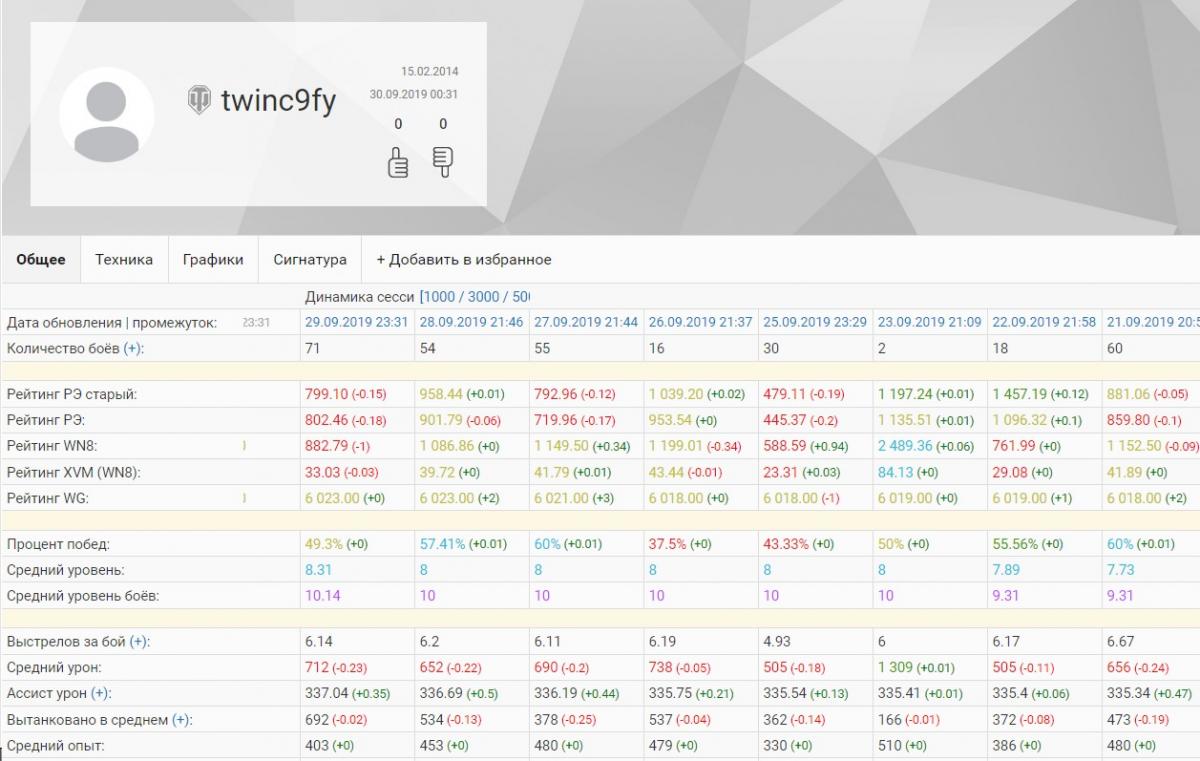Click the blocked damage value 692
The image size is (1200, 761).
click(316, 719)
